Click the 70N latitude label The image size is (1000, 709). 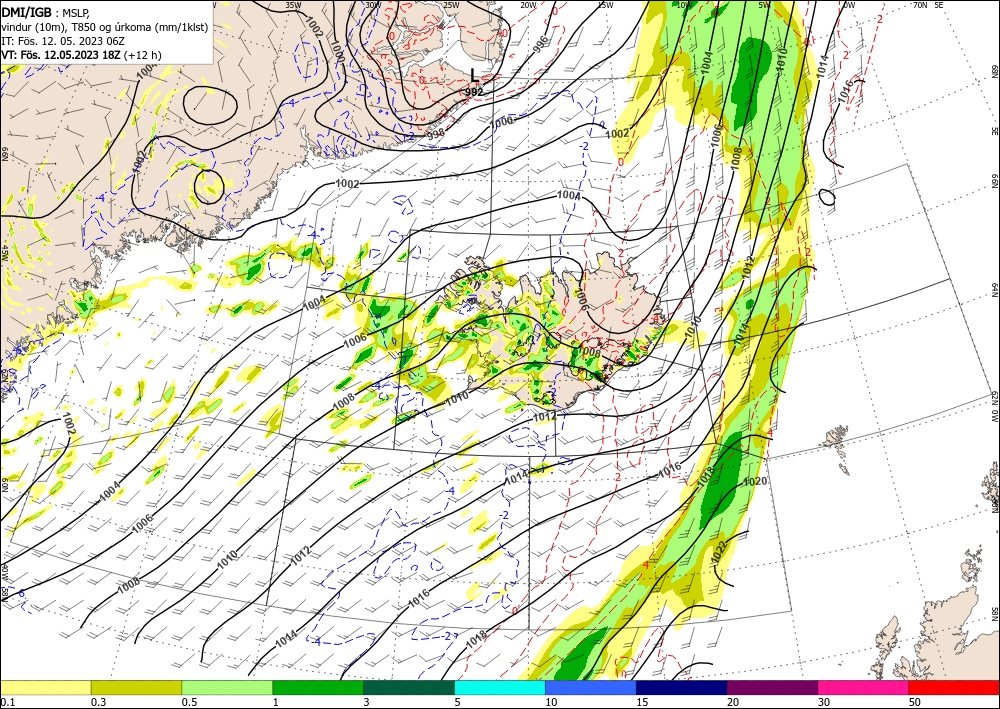click(x=920, y=4)
